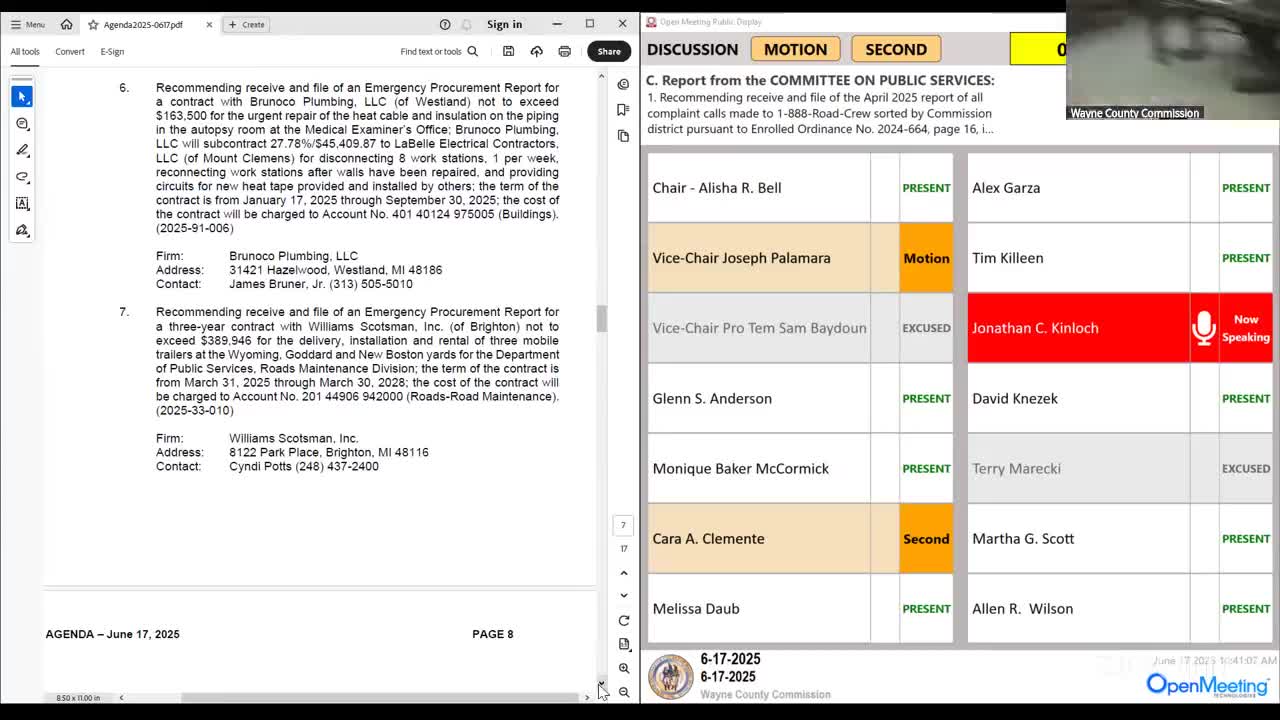Click Sign in

coord(504,24)
